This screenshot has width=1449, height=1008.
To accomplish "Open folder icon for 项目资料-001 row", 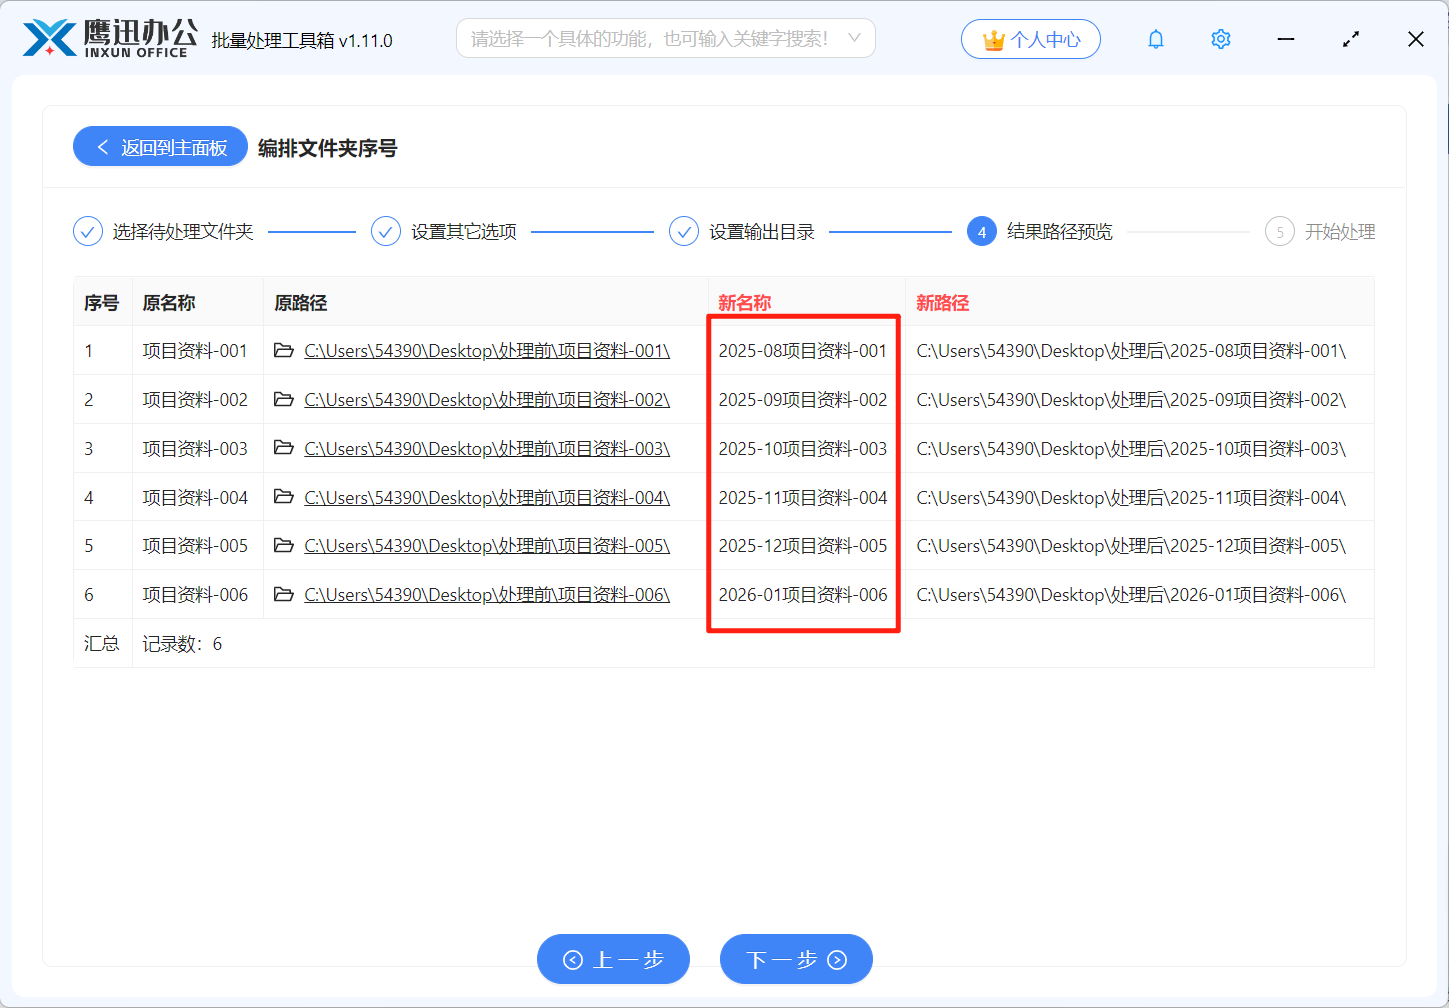I will click(x=284, y=351).
